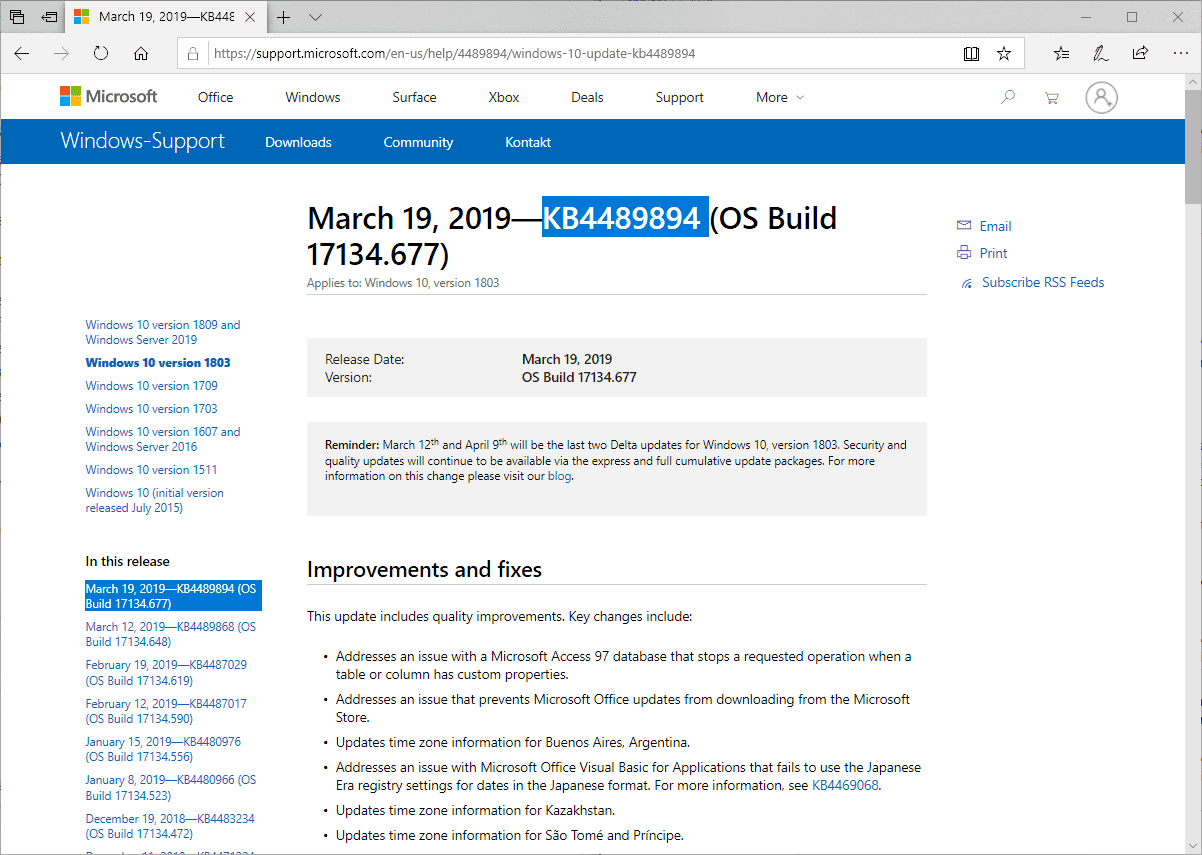Close the KB4489894 browser tab
This screenshot has width=1202, height=855.
249,17
